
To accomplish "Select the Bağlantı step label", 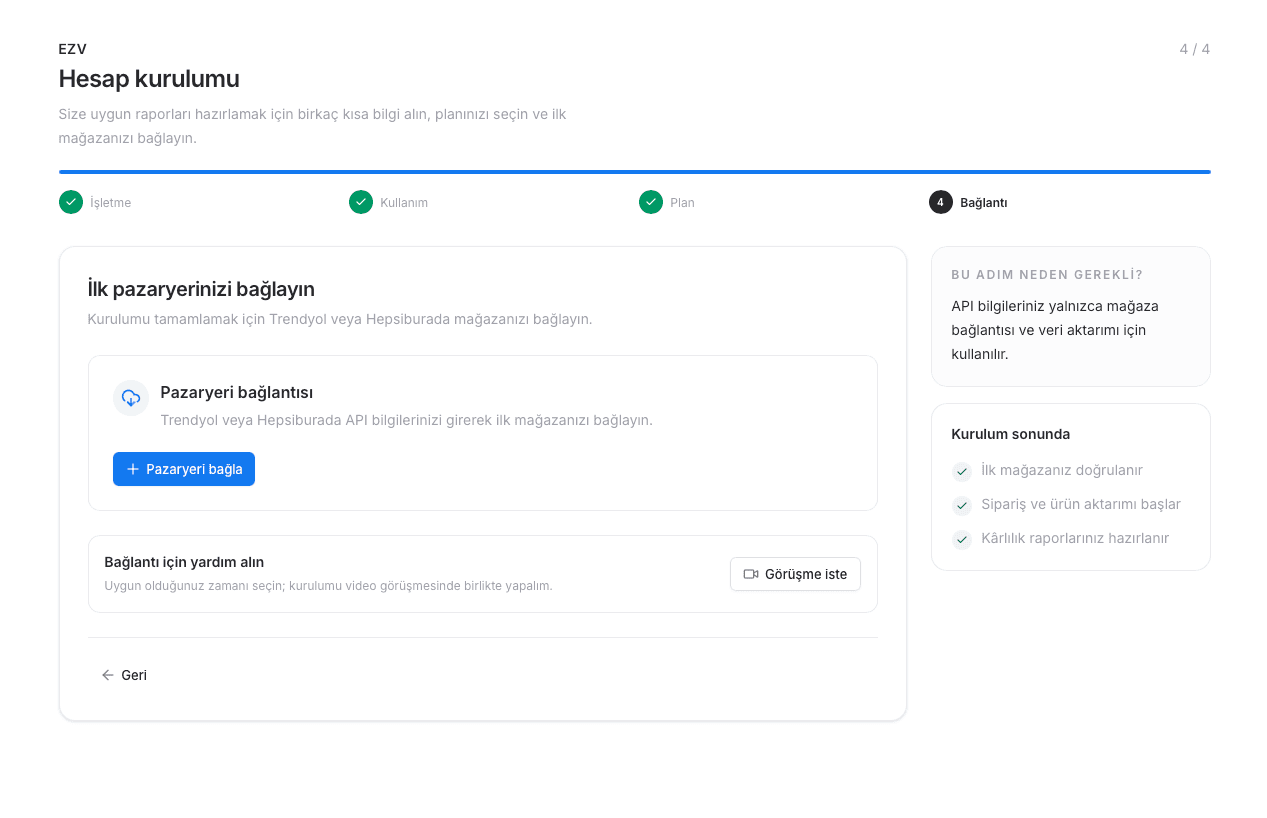I will [984, 203].
